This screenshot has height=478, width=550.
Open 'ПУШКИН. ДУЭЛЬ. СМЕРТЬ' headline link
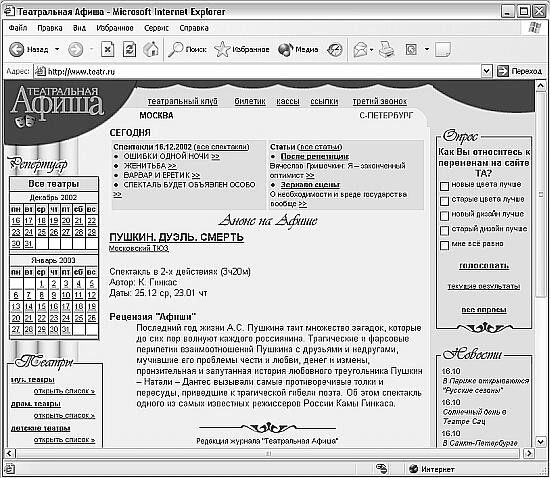[x=176, y=237]
